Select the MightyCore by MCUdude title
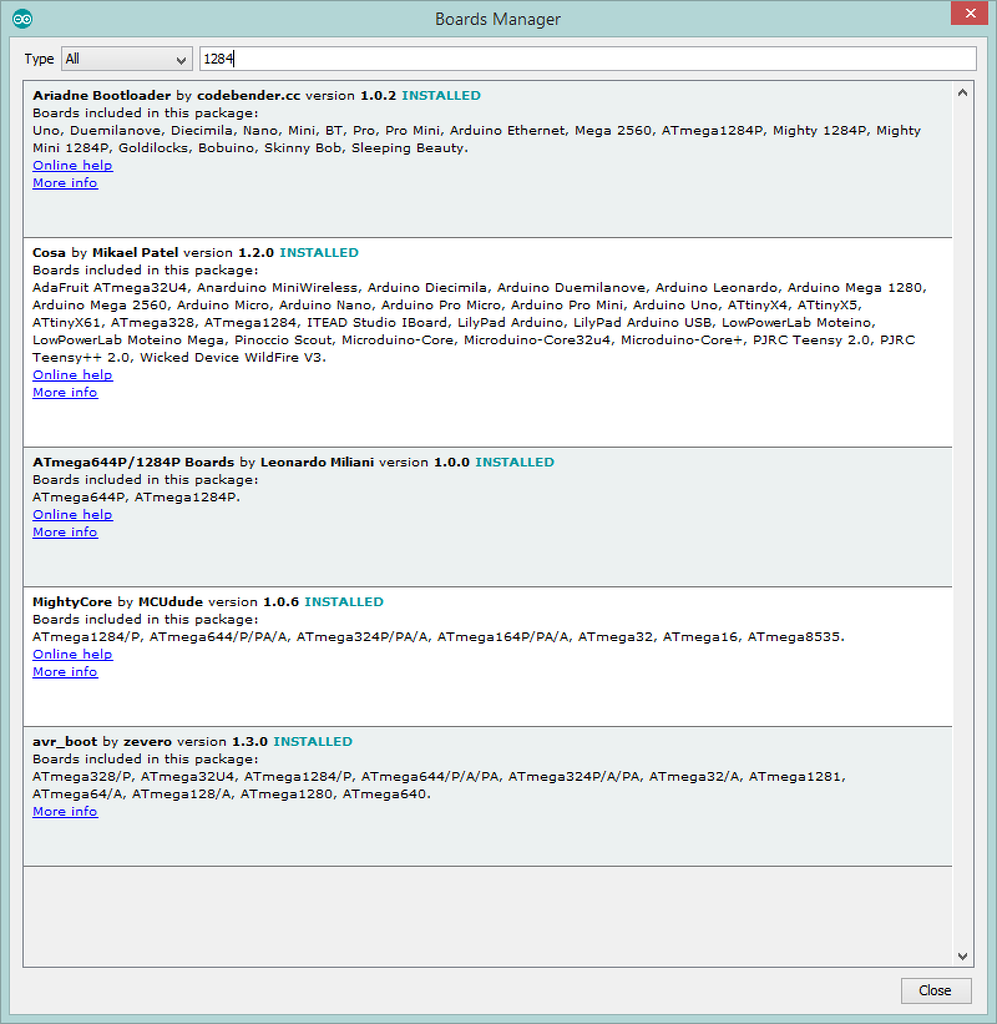997x1024 pixels. [x=118, y=602]
